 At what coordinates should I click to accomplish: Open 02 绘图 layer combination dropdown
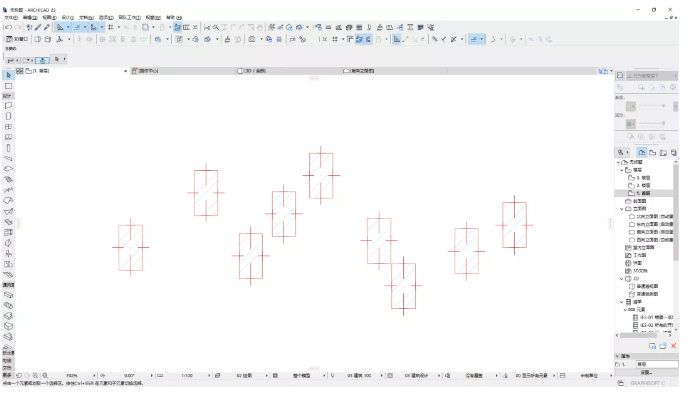266,376
